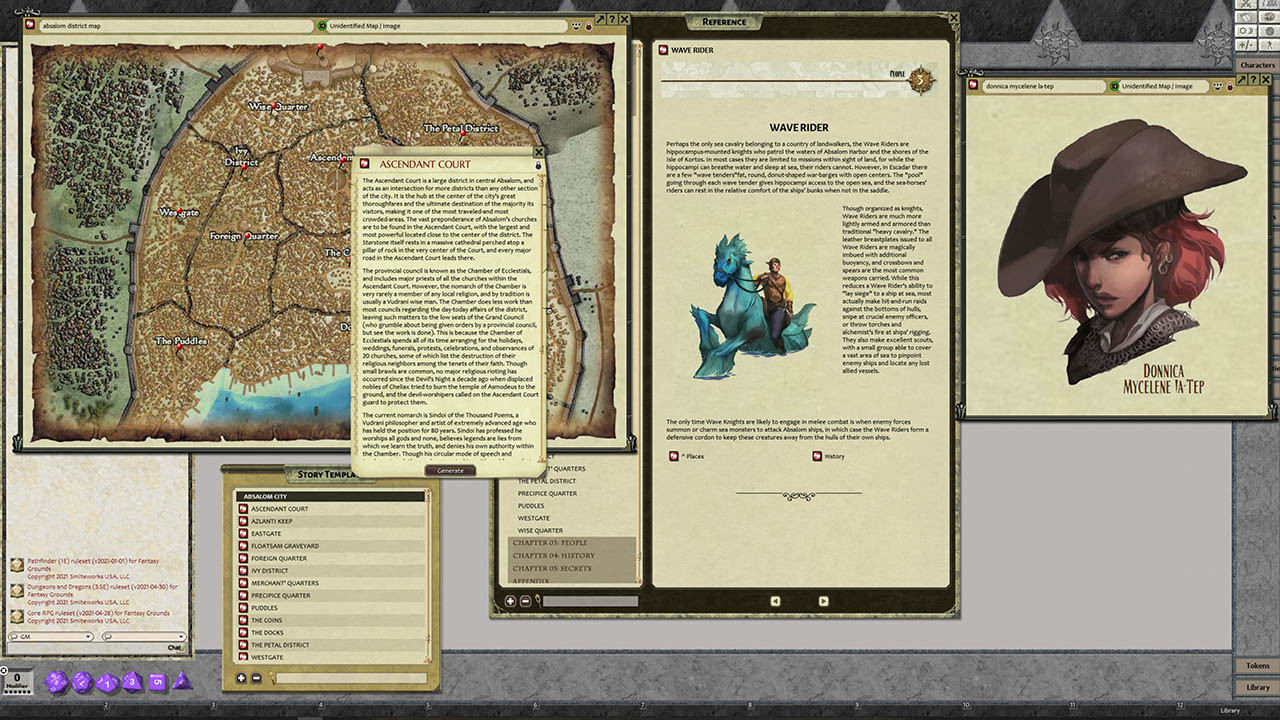
Task: Toggle the lock on the Ascendant Court window
Action: [x=539, y=164]
